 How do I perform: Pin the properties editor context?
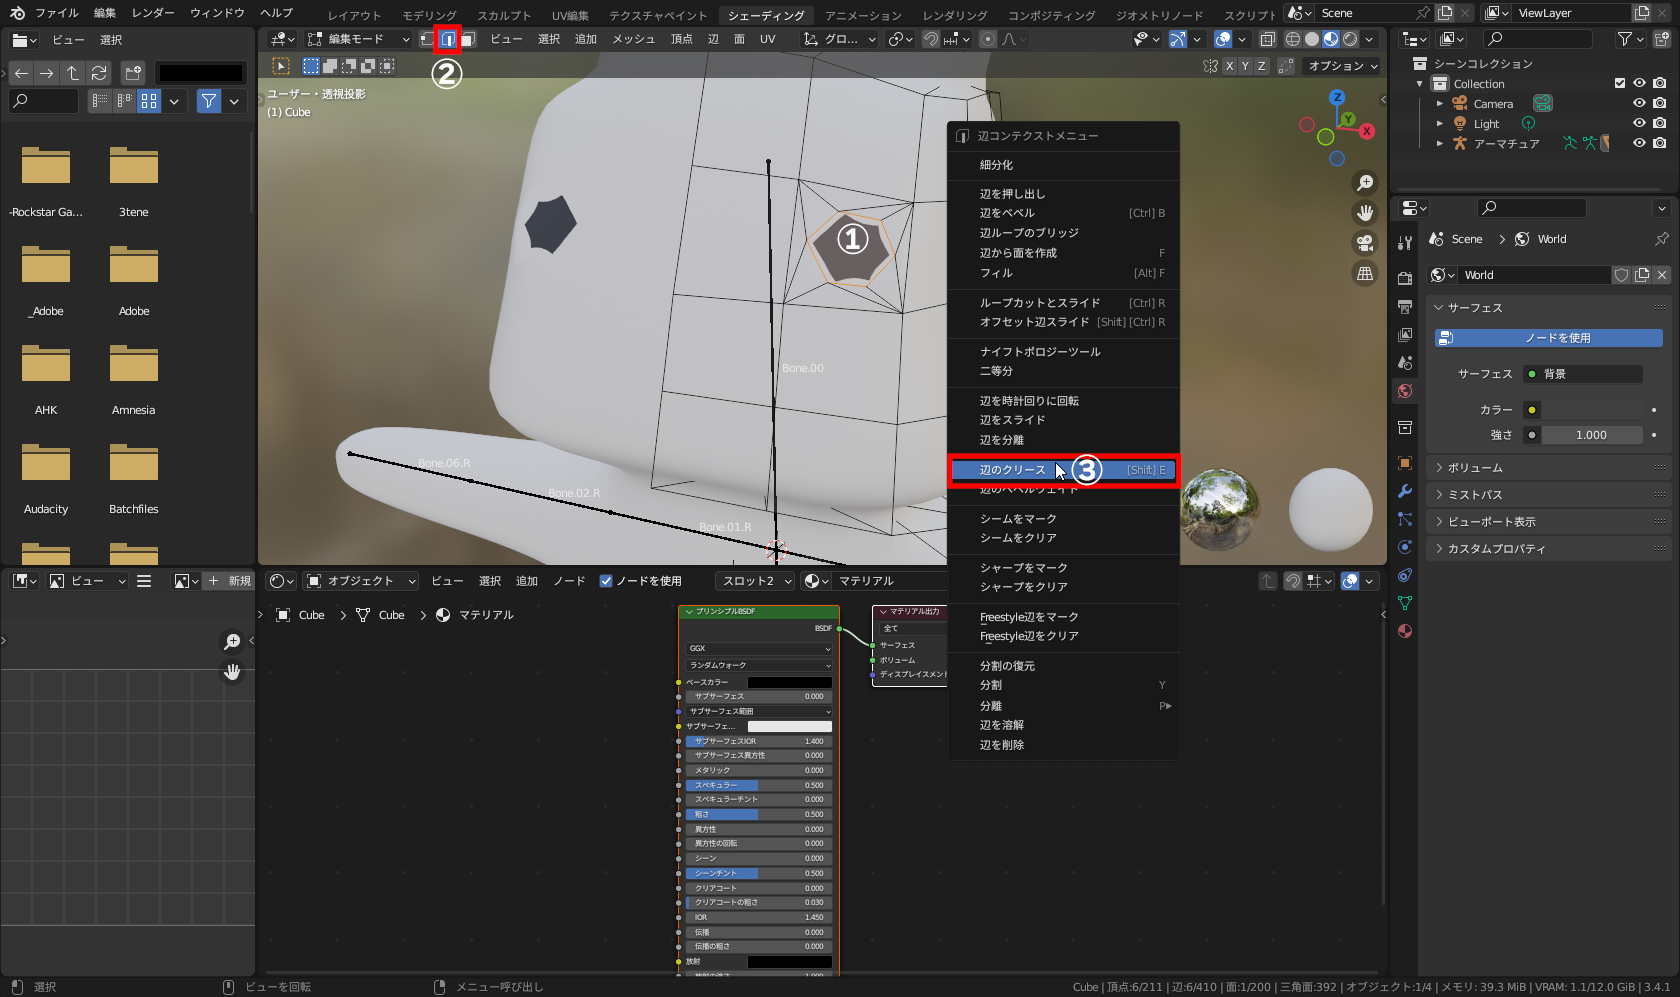1662,239
